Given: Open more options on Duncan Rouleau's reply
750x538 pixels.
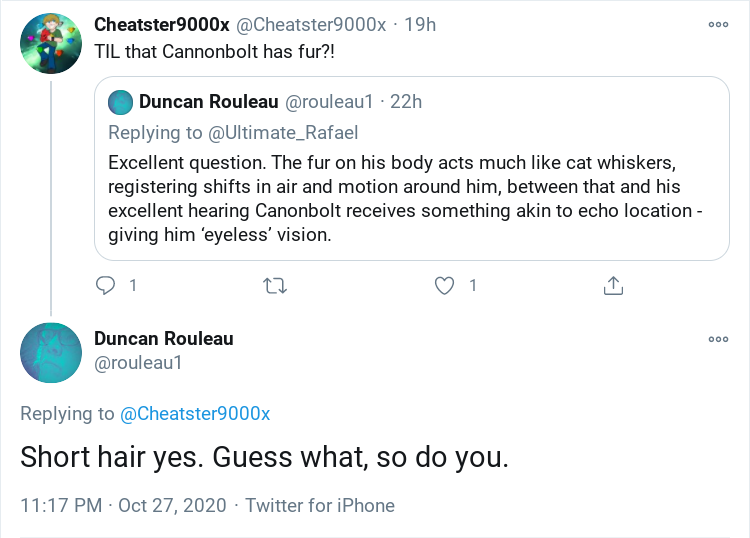Looking at the screenshot, I should point(718,339).
